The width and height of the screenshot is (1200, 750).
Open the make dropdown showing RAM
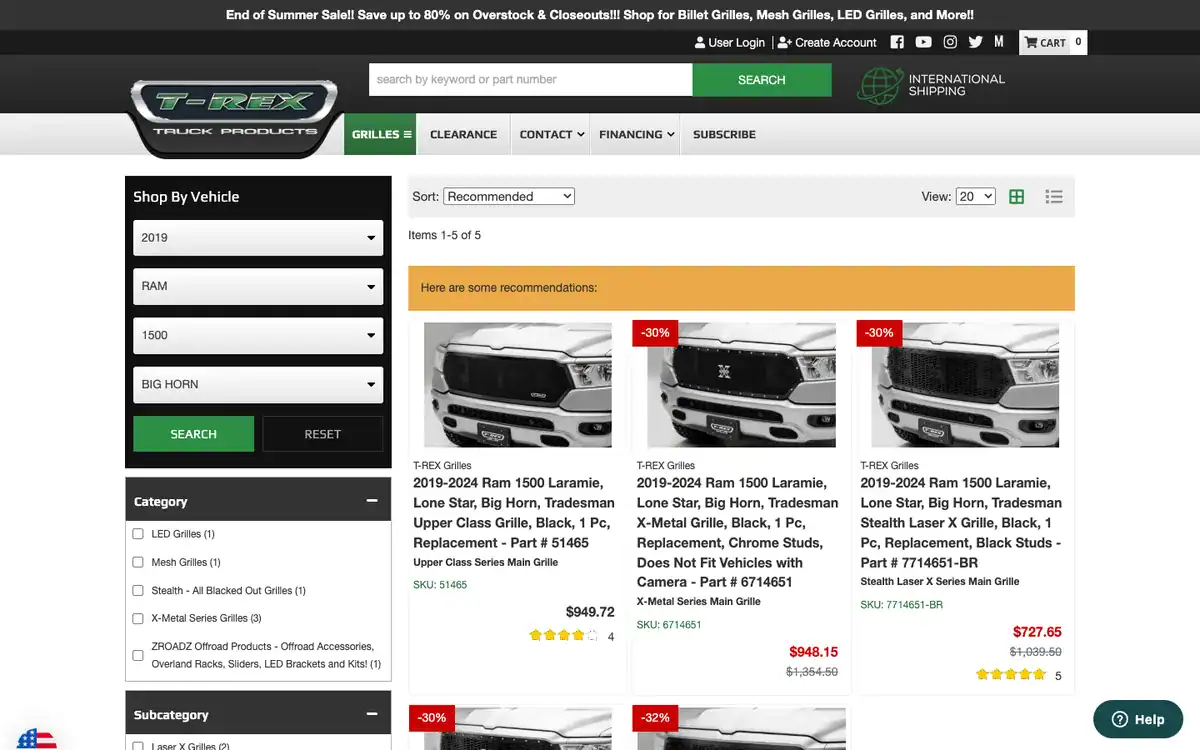tap(258, 286)
